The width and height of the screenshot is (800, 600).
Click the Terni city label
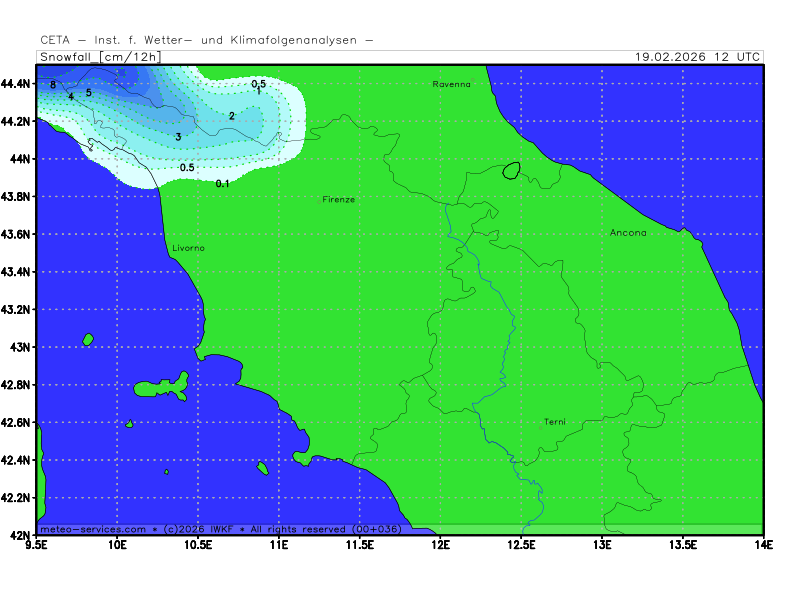(554, 422)
